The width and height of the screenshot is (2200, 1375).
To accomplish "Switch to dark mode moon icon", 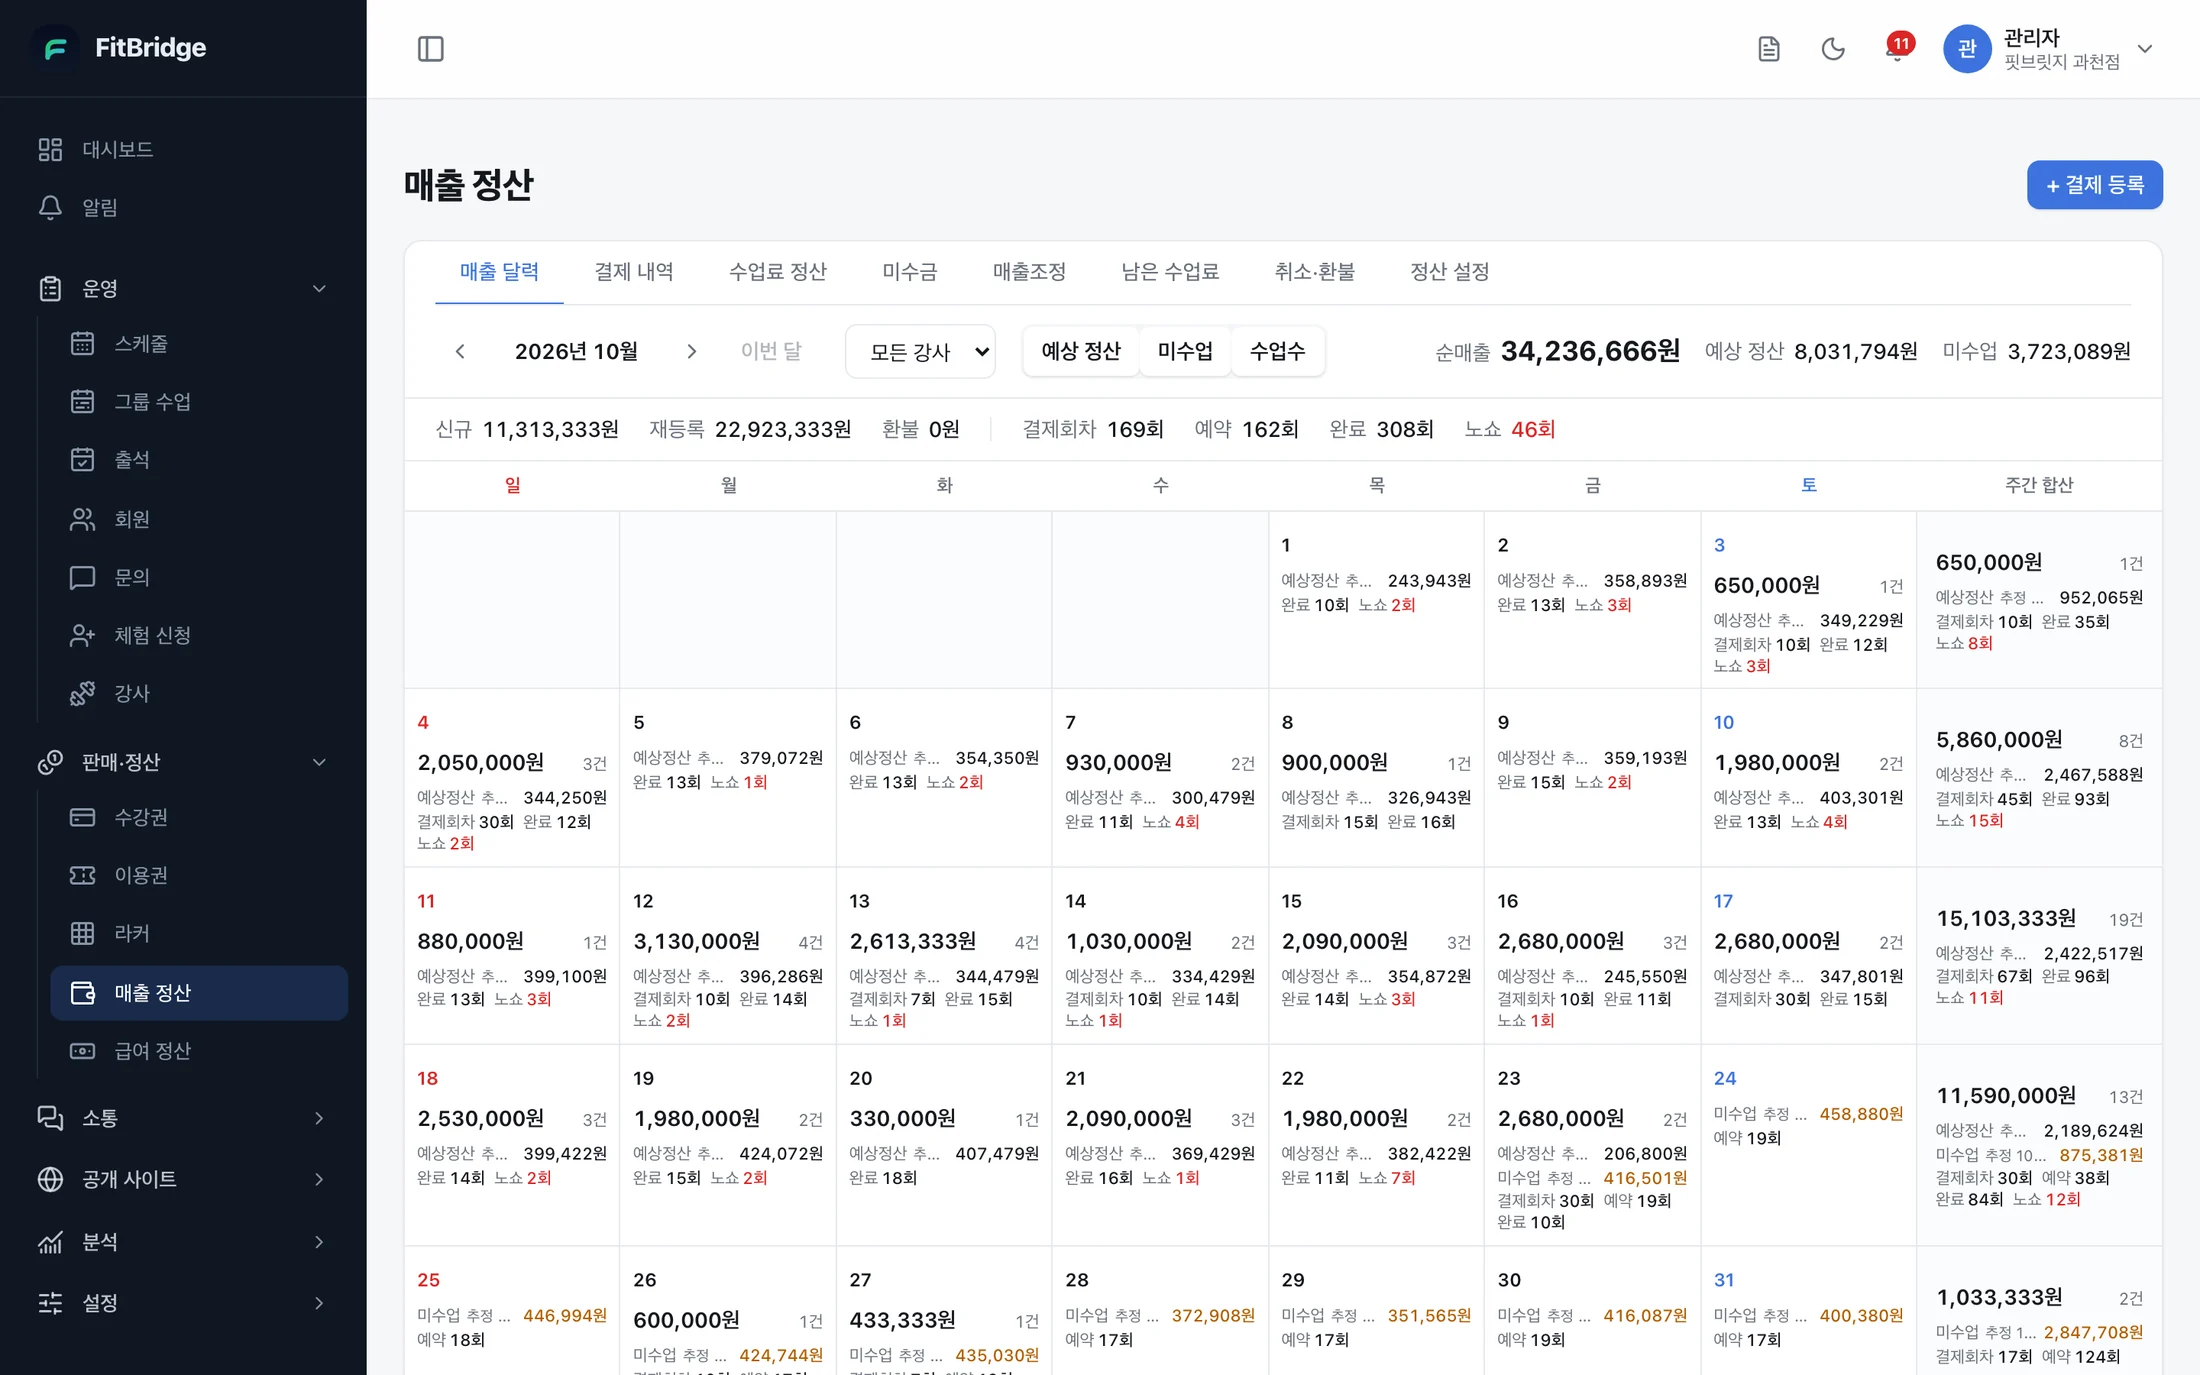I will point(1832,49).
